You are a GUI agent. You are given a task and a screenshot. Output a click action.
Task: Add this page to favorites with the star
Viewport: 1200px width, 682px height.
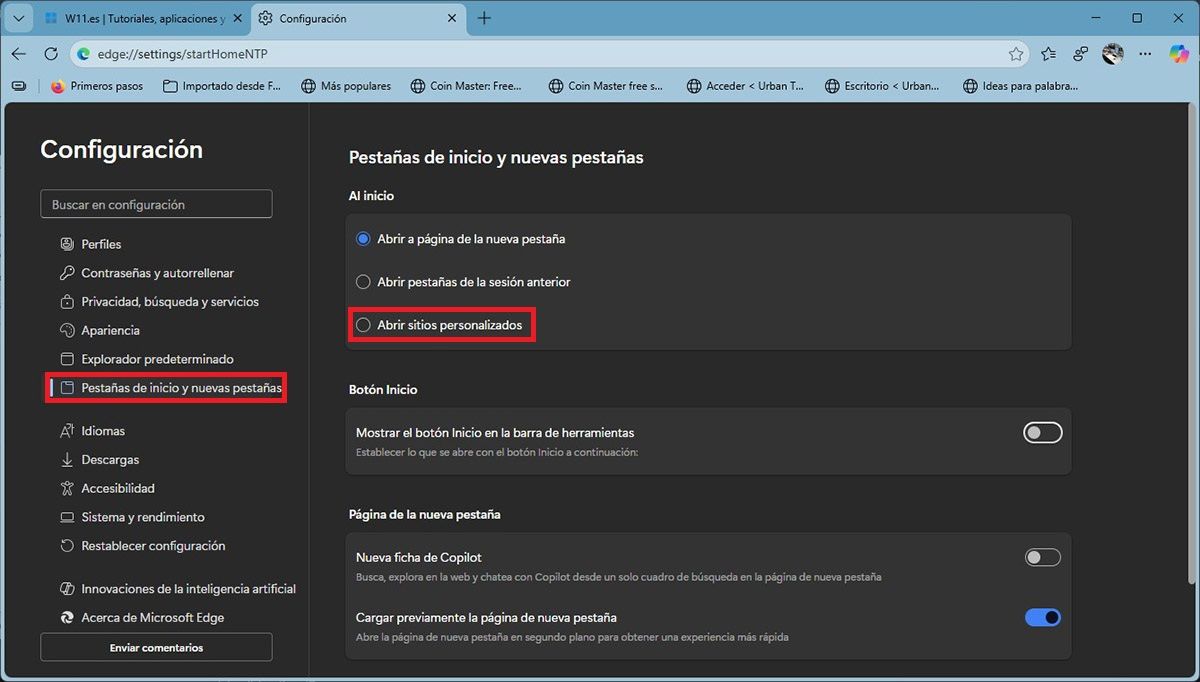[1016, 54]
